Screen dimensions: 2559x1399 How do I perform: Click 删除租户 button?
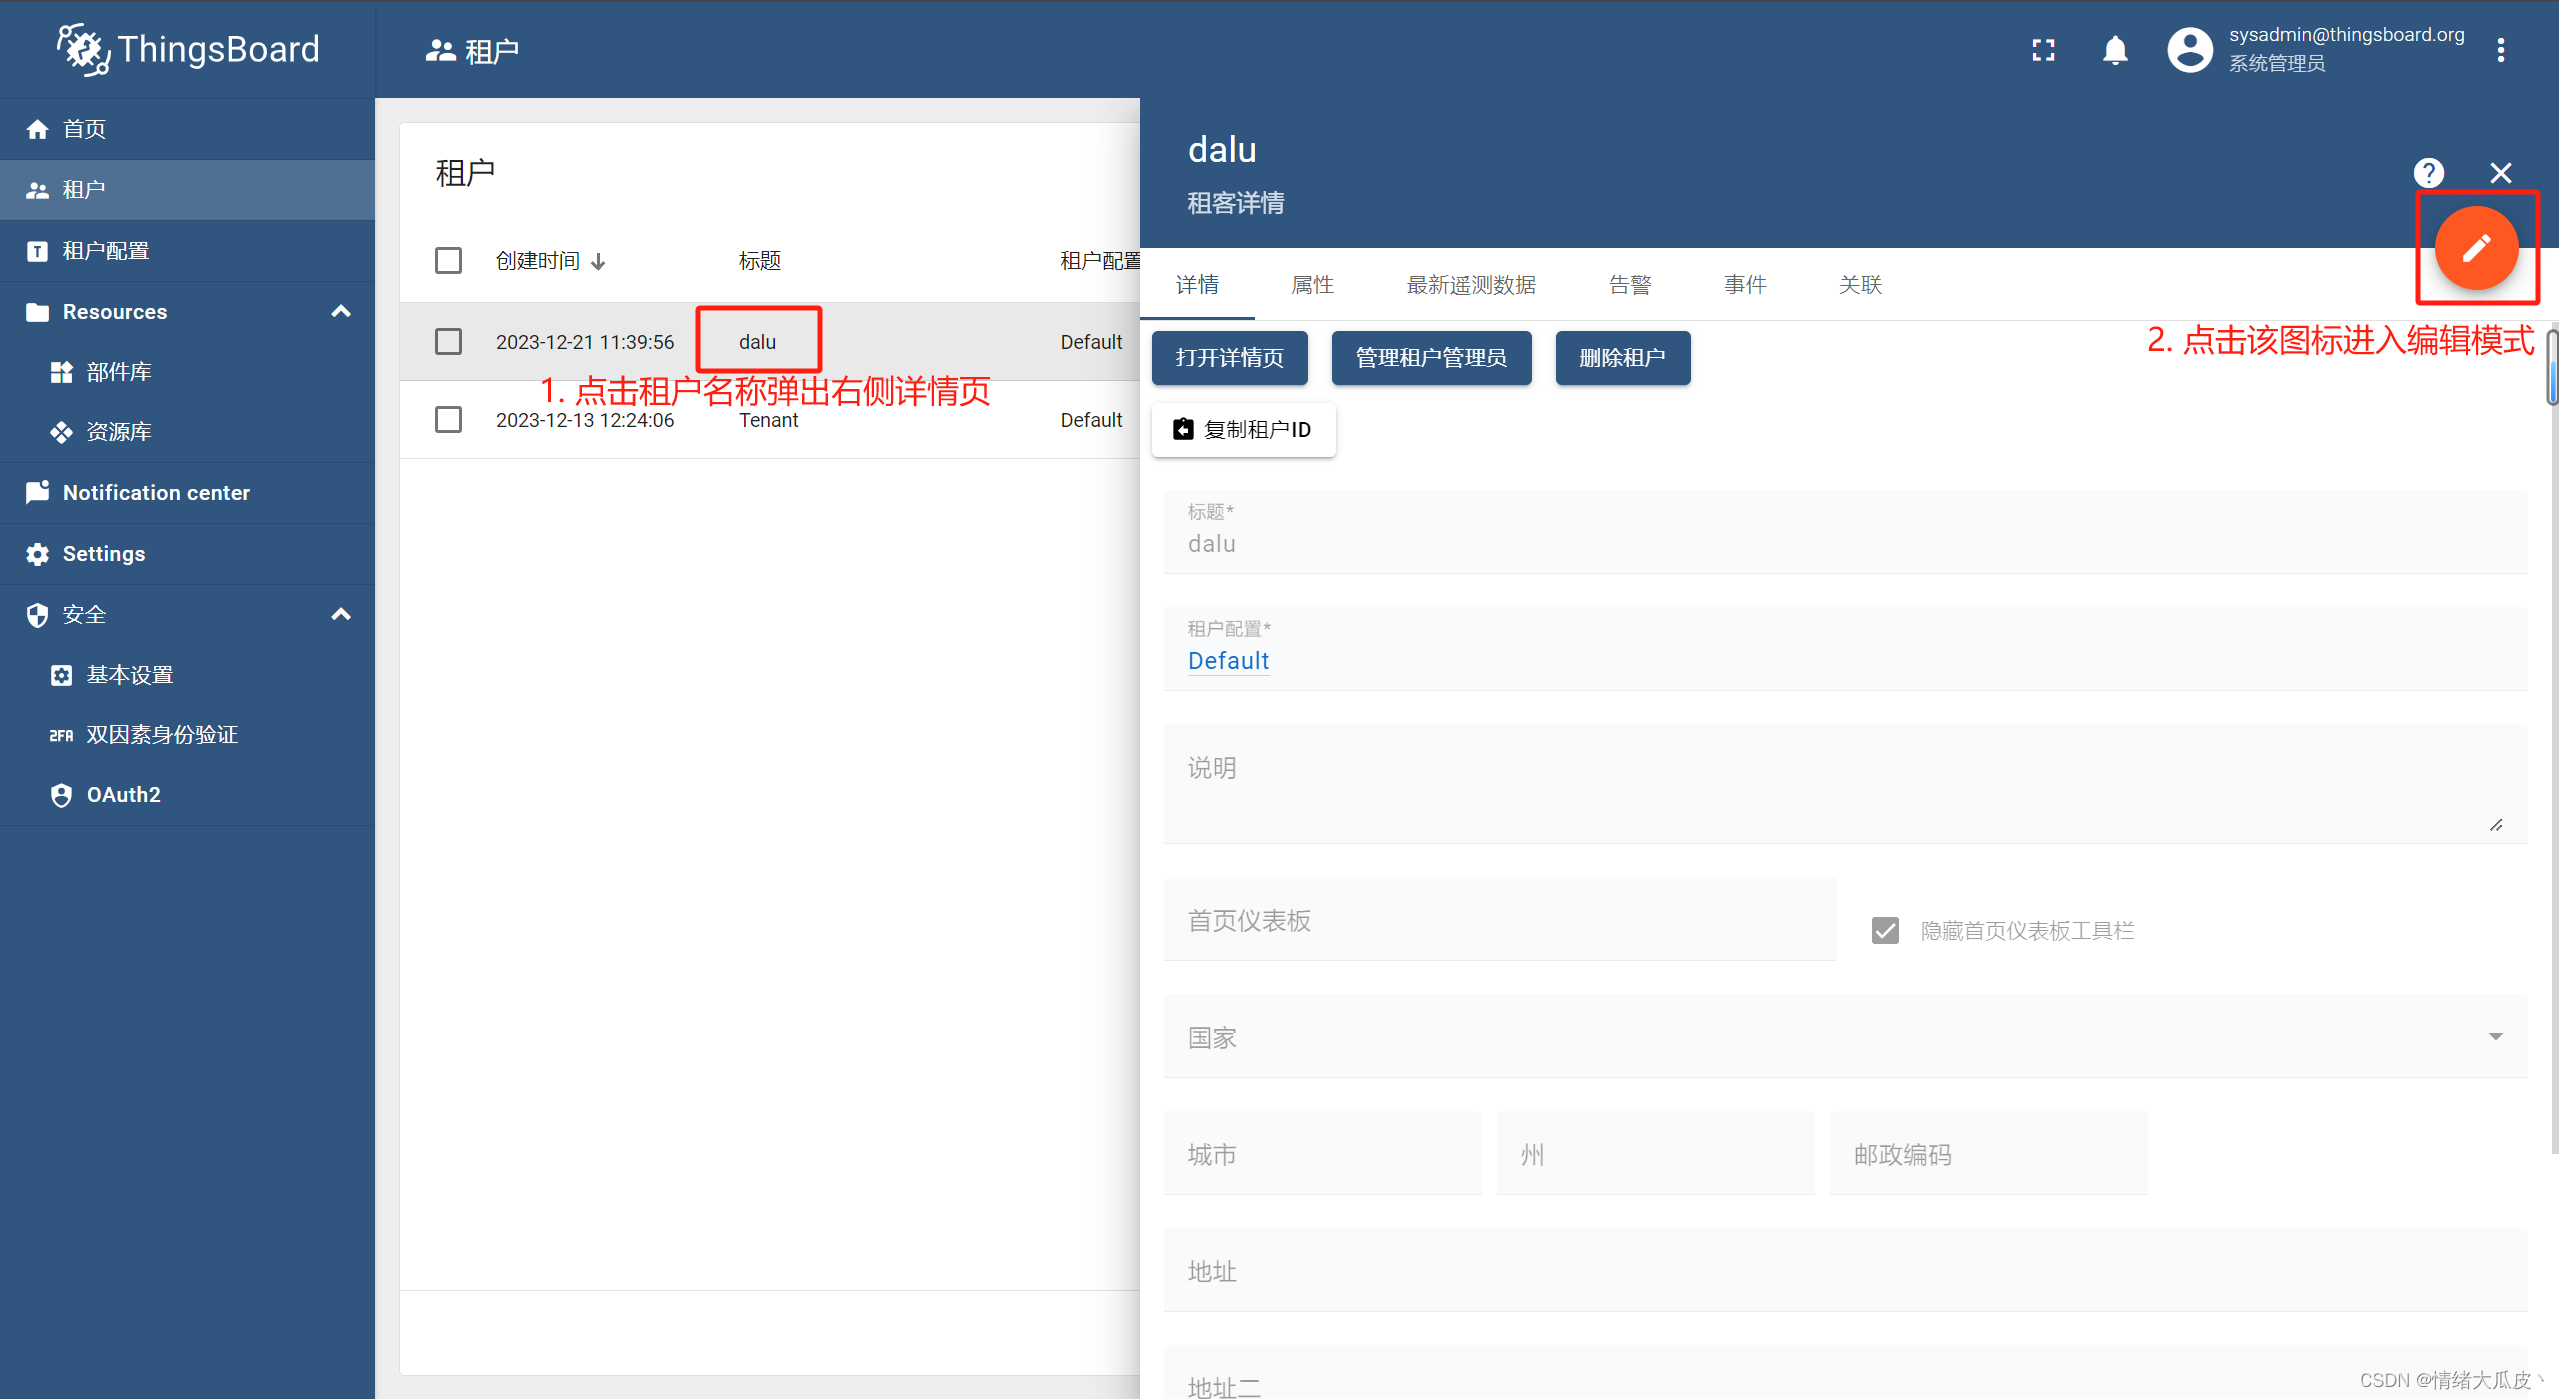point(1622,358)
